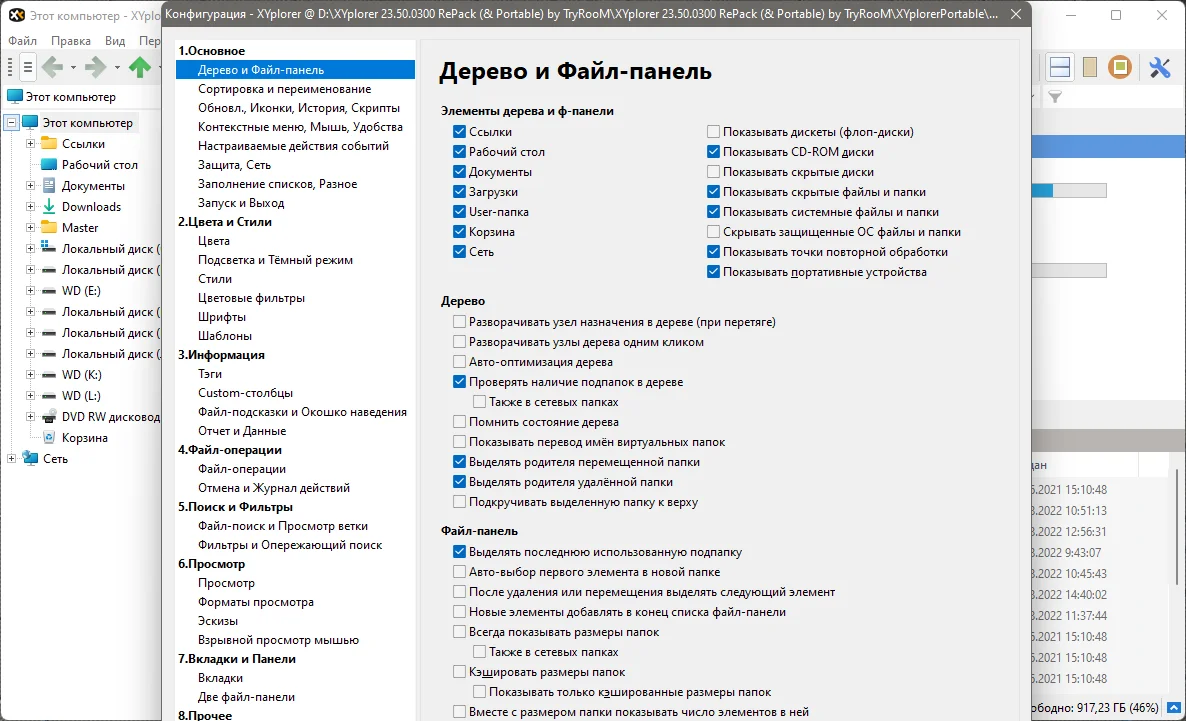Expand the Документы tree node
This screenshot has width=1186, height=721.
pyautogui.click(x=30, y=185)
